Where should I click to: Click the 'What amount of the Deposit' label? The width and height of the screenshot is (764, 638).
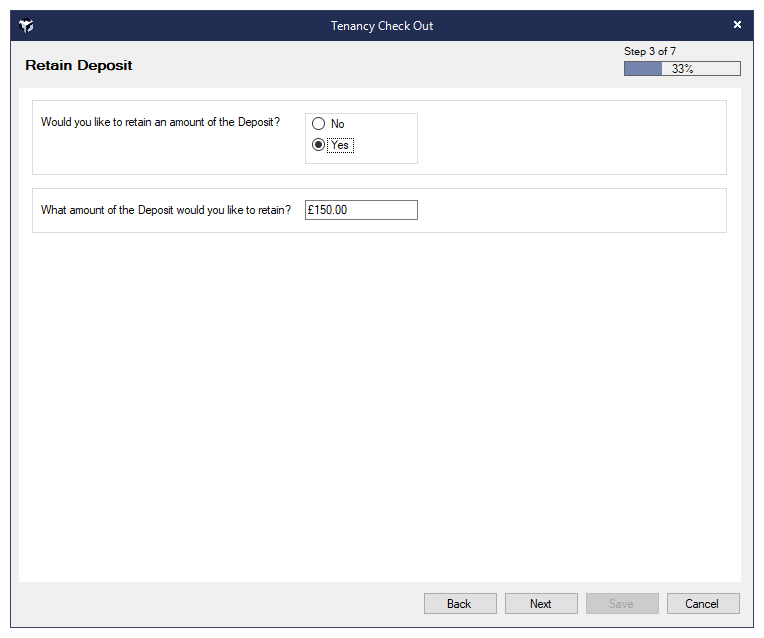(166, 210)
